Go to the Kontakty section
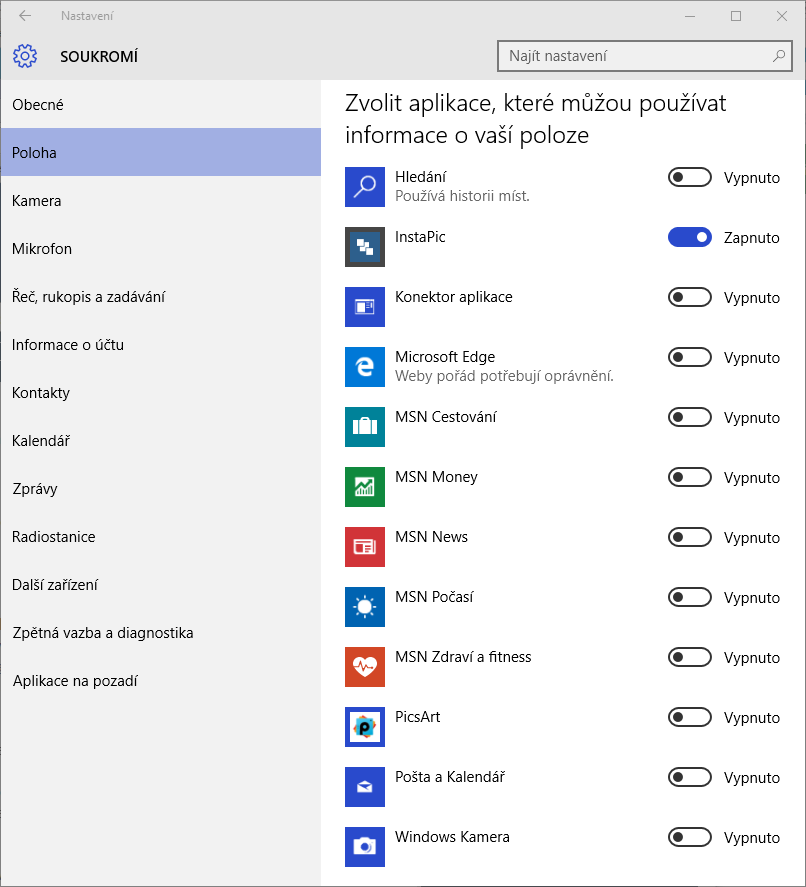The width and height of the screenshot is (806, 887). point(161,393)
